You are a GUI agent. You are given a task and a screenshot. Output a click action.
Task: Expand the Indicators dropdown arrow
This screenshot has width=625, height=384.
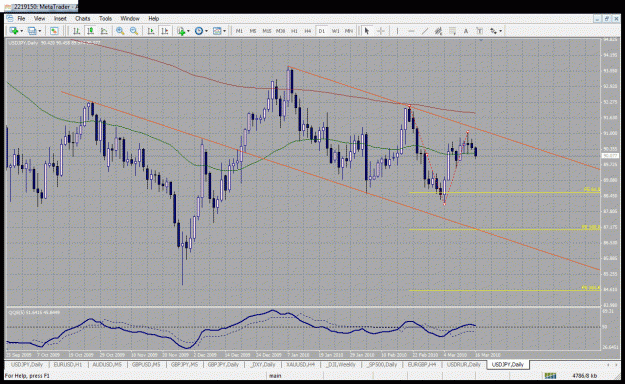188,31
